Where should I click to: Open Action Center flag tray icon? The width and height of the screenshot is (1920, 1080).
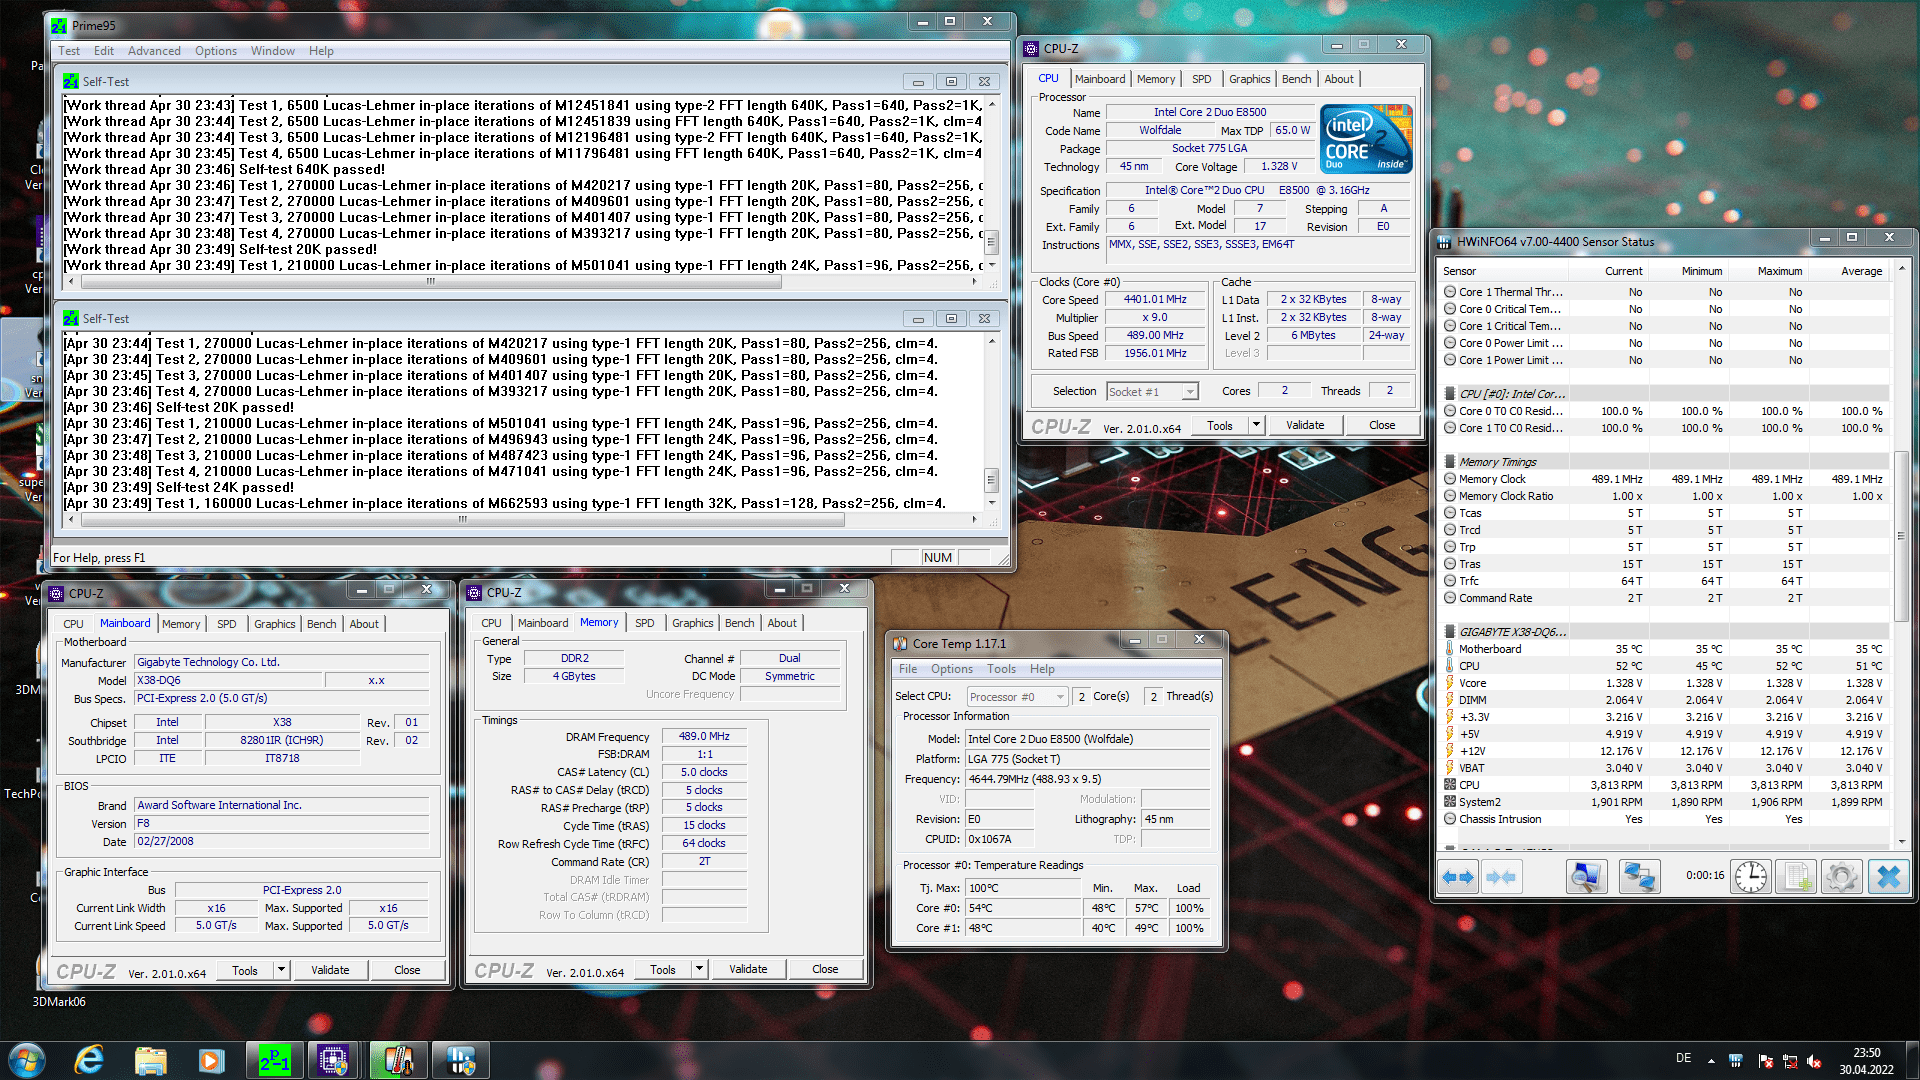click(1765, 1060)
